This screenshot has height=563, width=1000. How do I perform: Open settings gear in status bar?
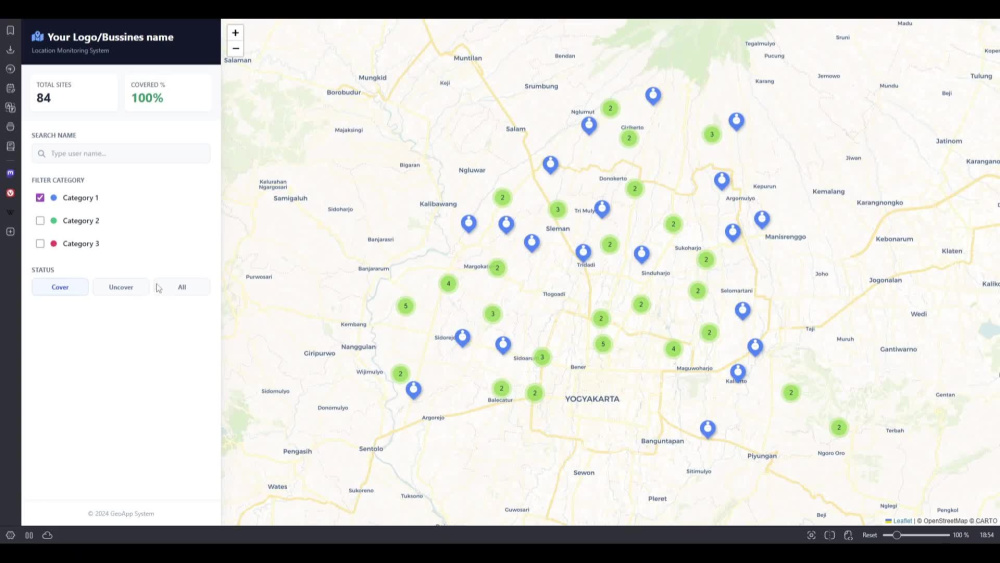click(10, 535)
